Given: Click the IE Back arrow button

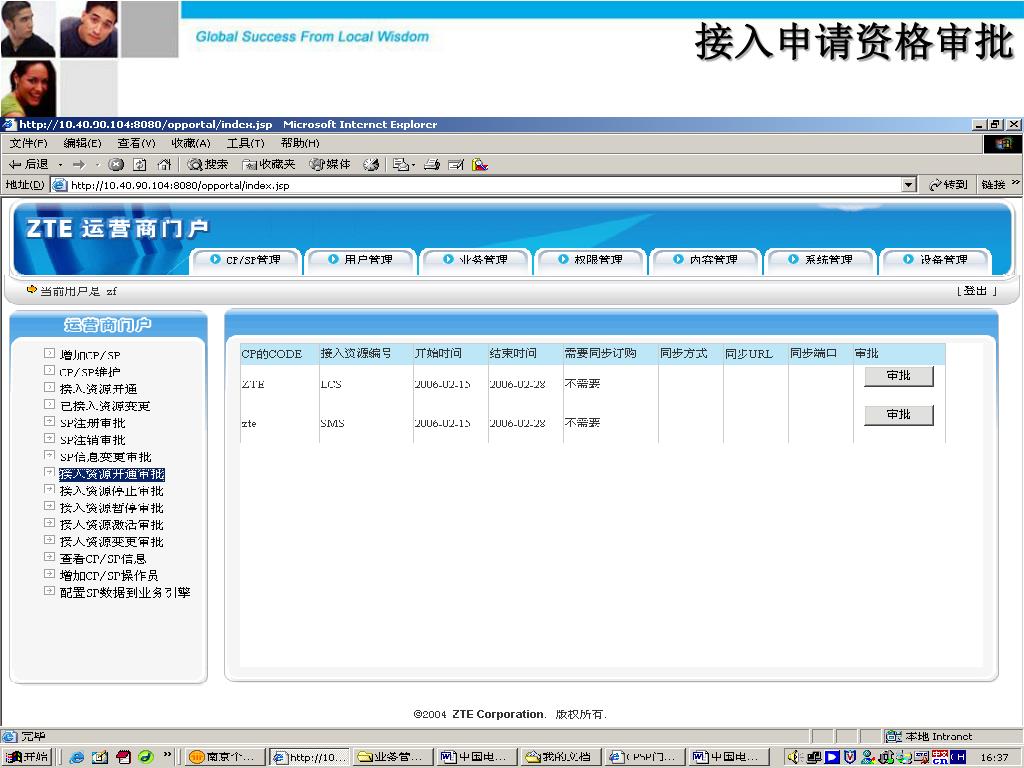Looking at the screenshot, I should [29, 165].
